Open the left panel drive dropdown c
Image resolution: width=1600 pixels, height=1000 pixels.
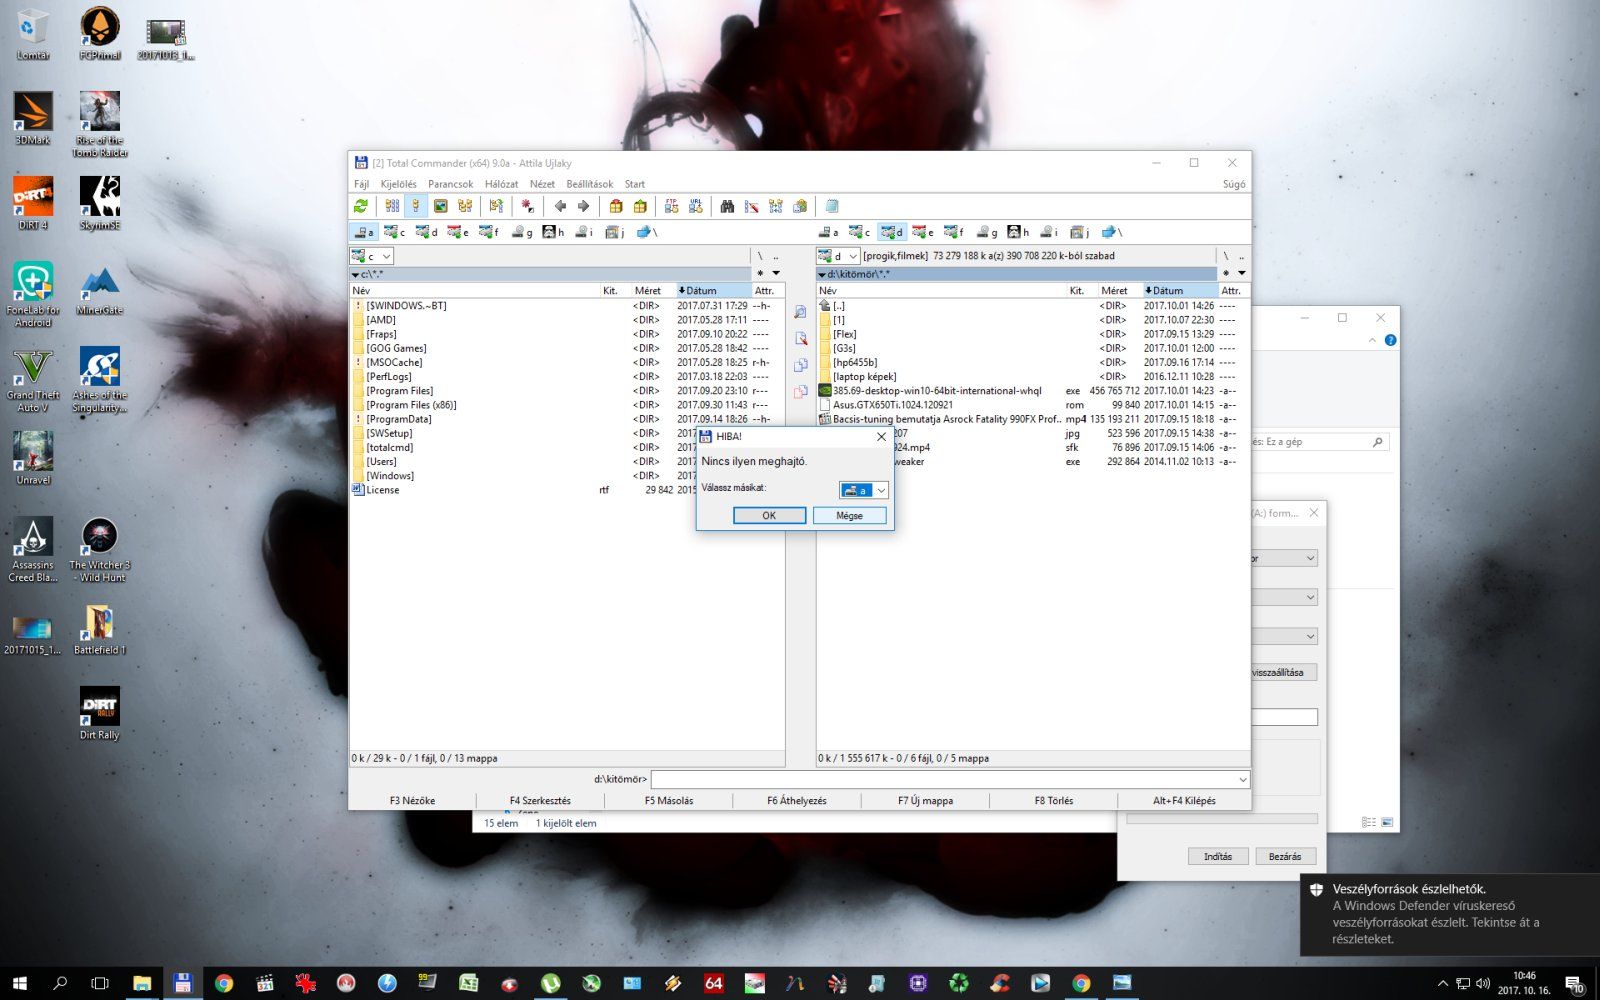[371, 256]
